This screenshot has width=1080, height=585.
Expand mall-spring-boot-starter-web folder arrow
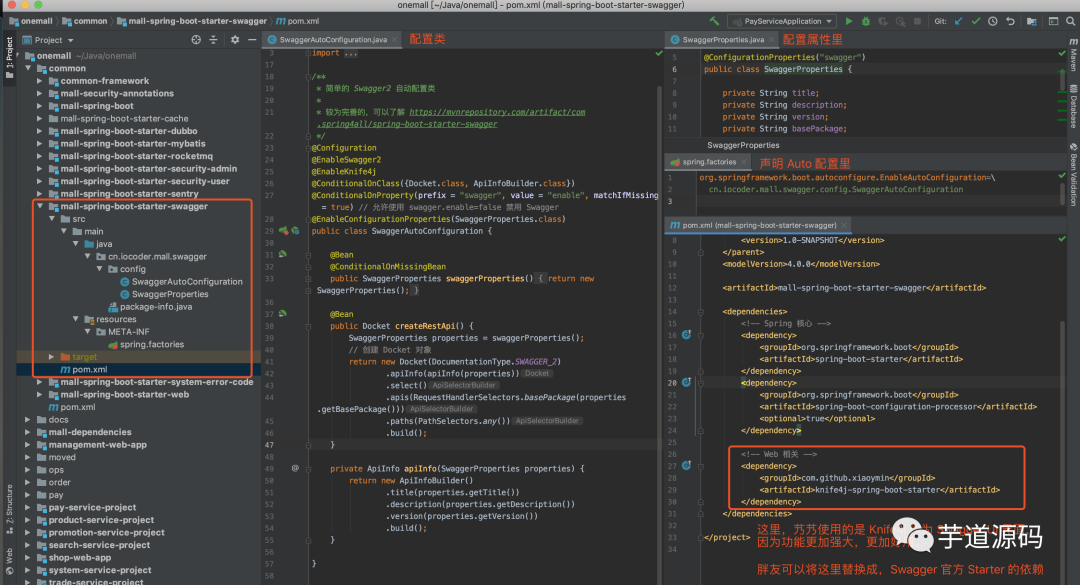pos(40,394)
